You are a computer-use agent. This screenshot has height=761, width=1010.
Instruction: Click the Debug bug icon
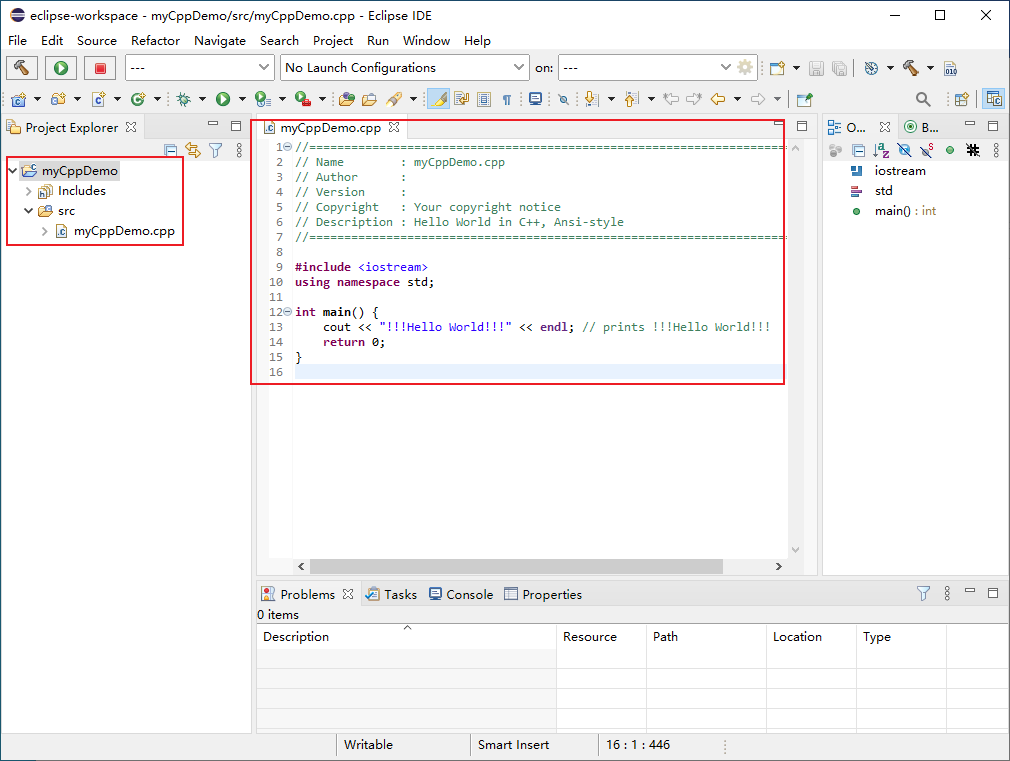coord(184,99)
